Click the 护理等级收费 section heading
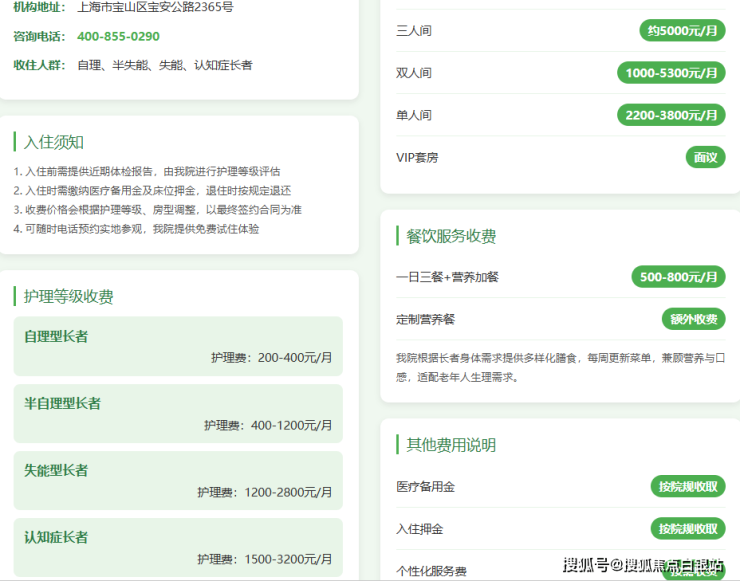This screenshot has width=740, height=581. tap(68, 296)
